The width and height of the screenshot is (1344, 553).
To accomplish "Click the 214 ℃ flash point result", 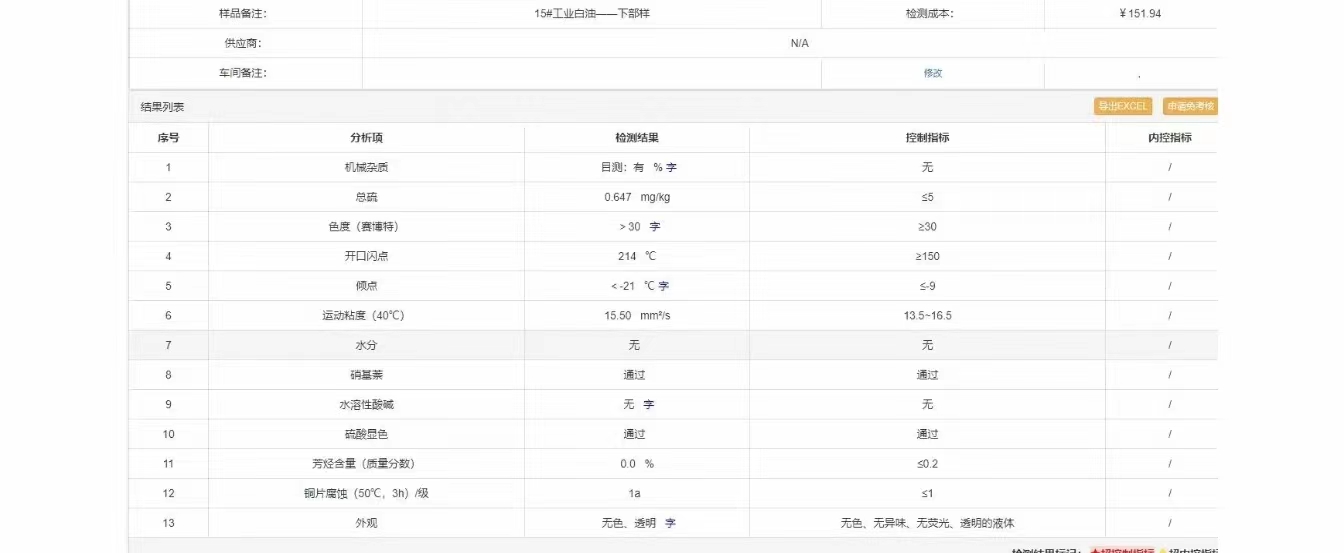I will (x=637, y=256).
